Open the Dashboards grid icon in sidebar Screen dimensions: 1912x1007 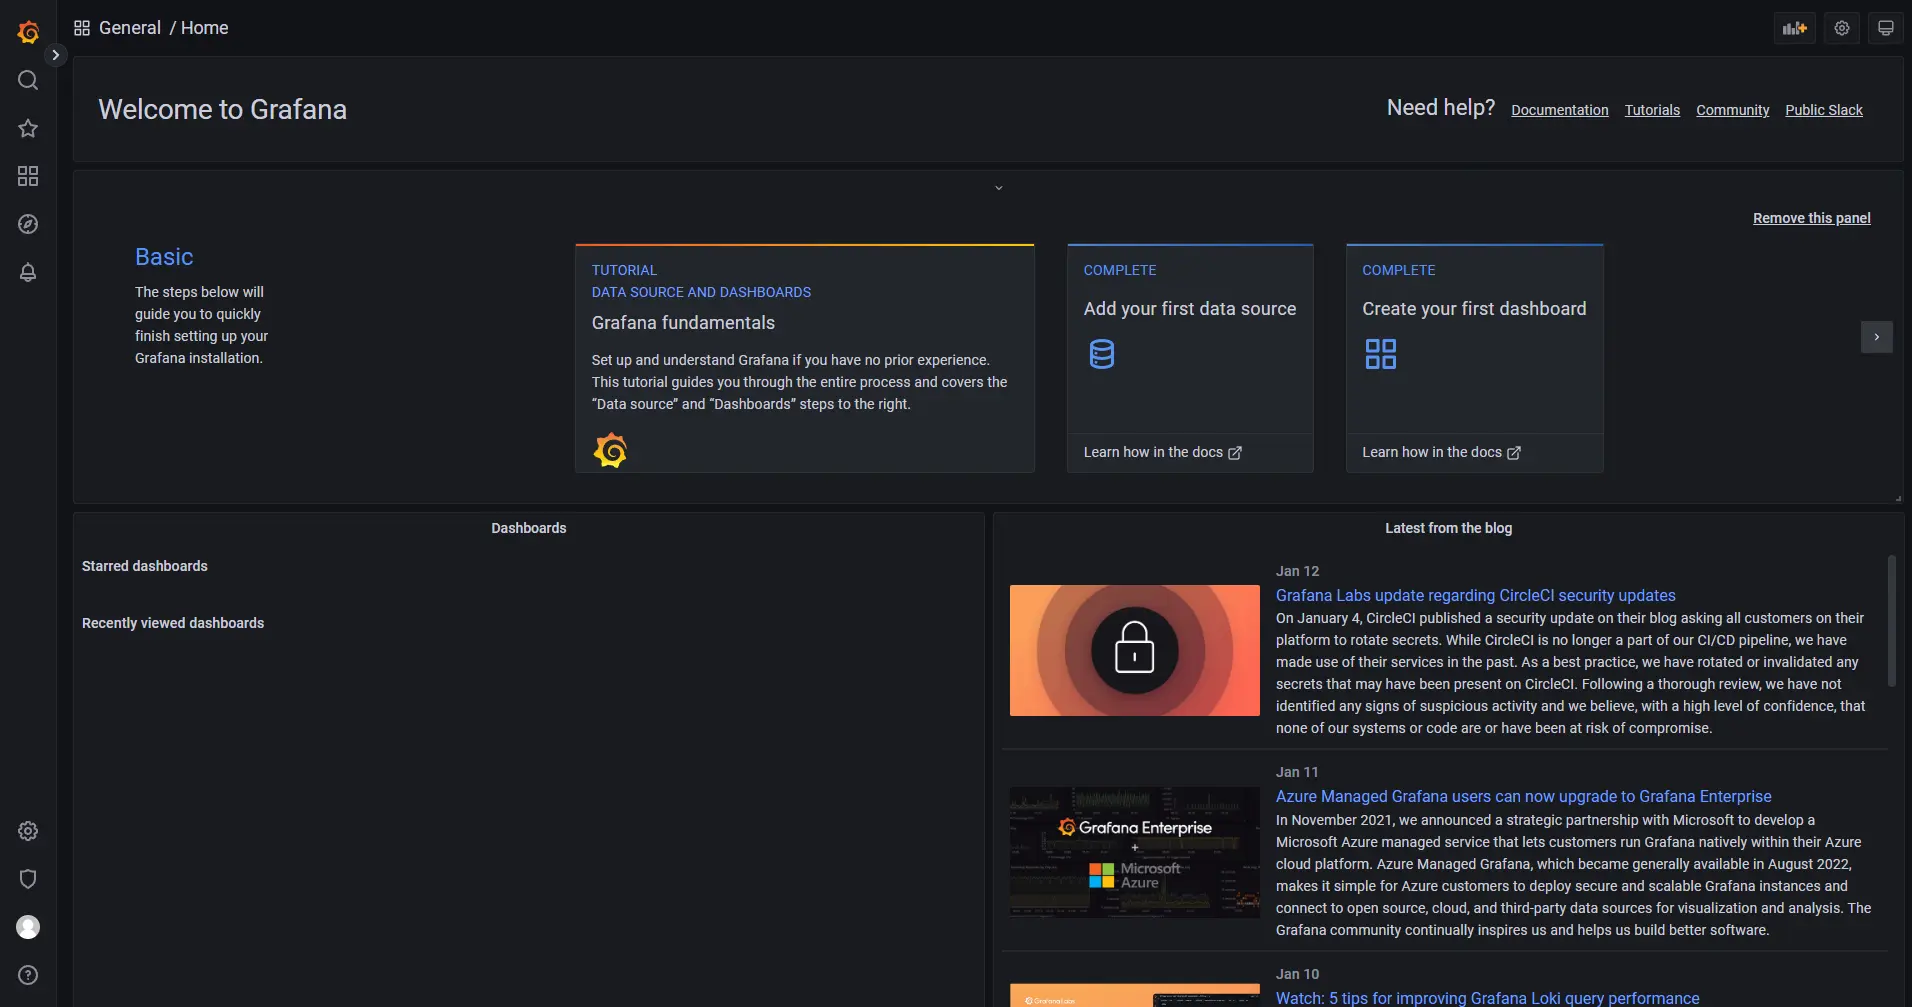pyautogui.click(x=28, y=176)
